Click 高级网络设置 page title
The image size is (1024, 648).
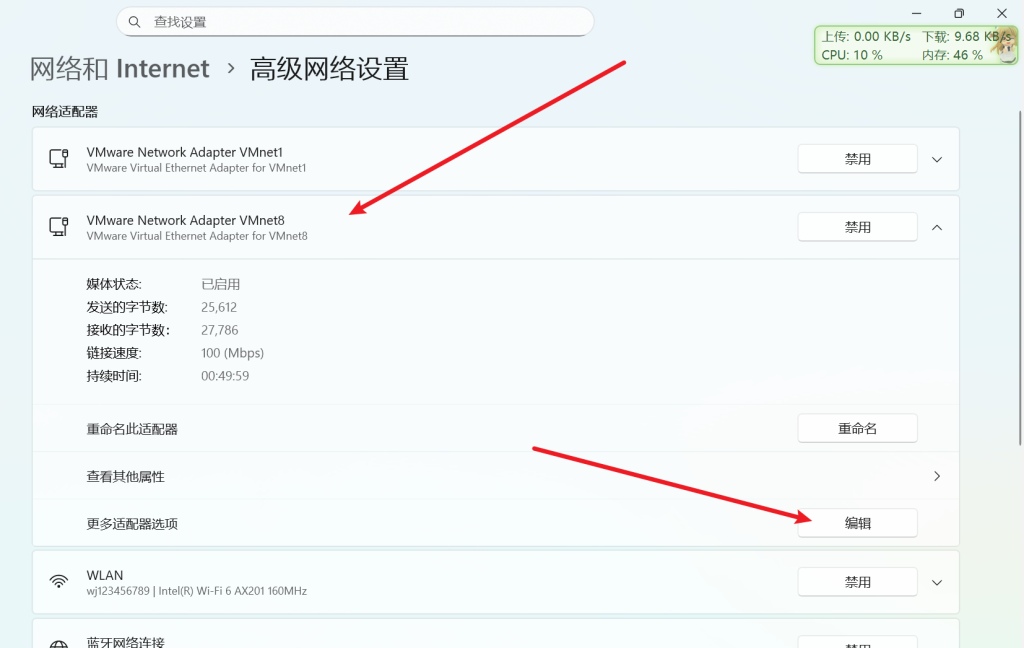329,69
